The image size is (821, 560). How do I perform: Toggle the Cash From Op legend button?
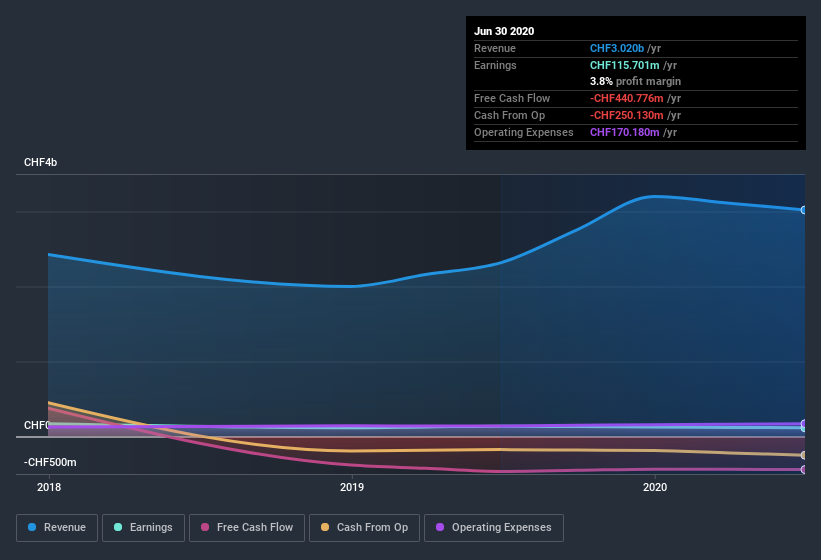point(364,528)
